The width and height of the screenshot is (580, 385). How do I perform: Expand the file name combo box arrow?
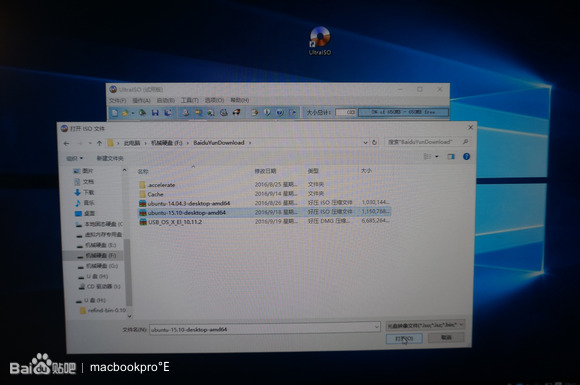(376, 327)
